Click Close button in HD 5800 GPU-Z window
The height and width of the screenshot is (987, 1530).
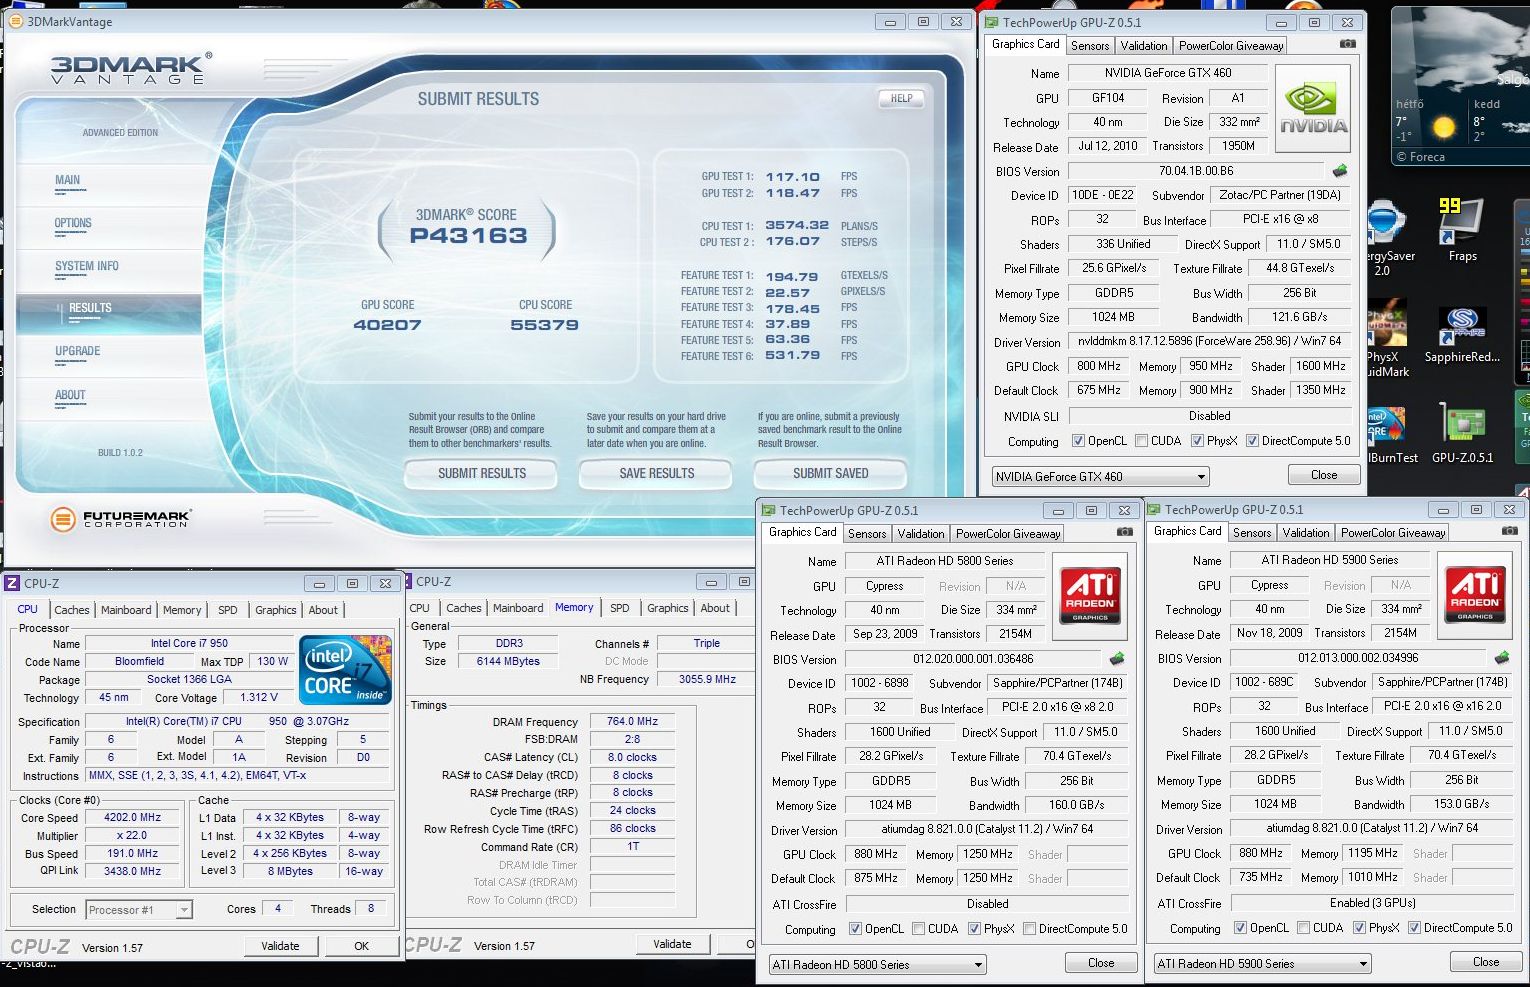(1101, 963)
